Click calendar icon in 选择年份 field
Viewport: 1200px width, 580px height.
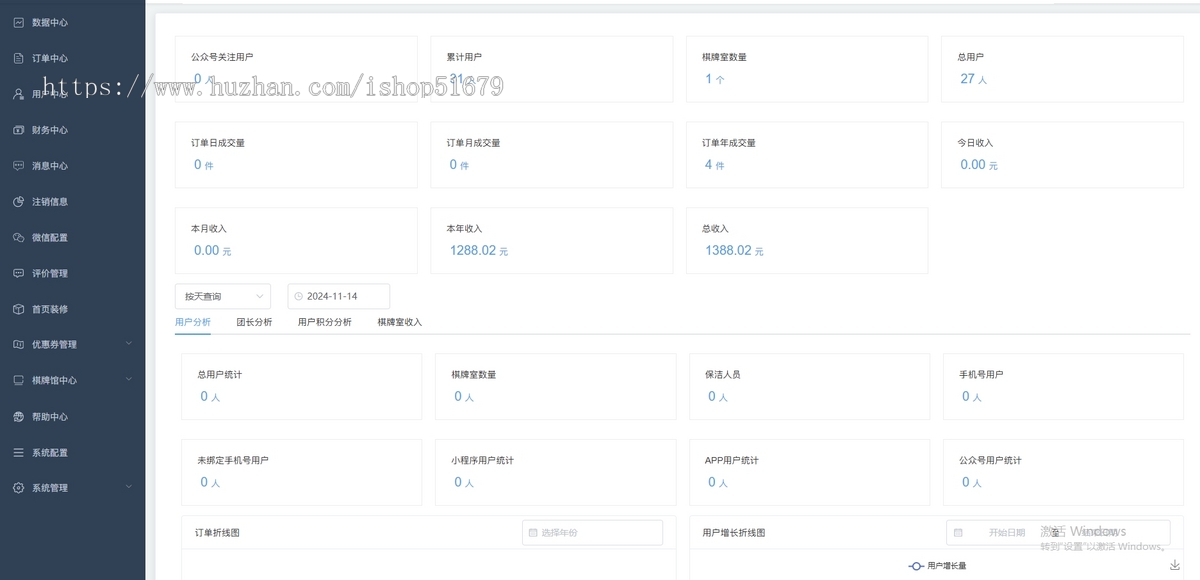pyautogui.click(x=533, y=533)
